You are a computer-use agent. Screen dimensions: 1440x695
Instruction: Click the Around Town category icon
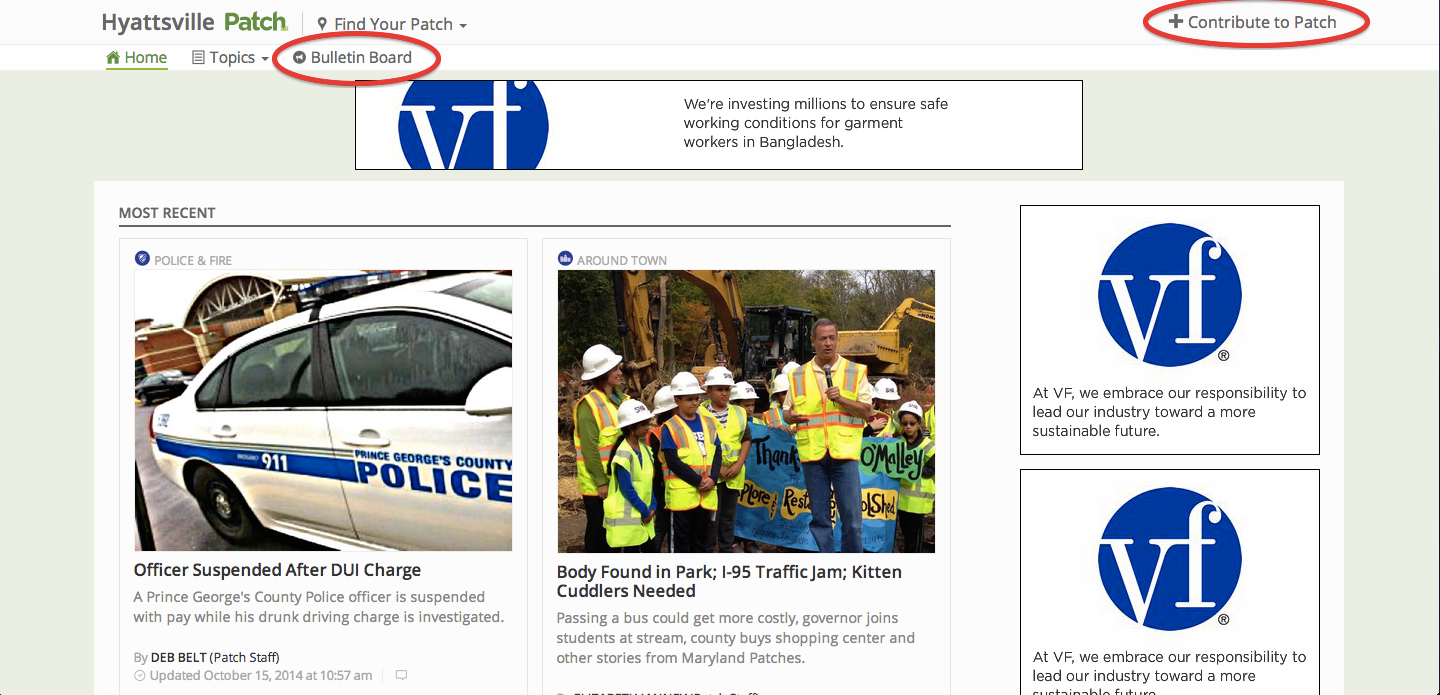(x=565, y=258)
